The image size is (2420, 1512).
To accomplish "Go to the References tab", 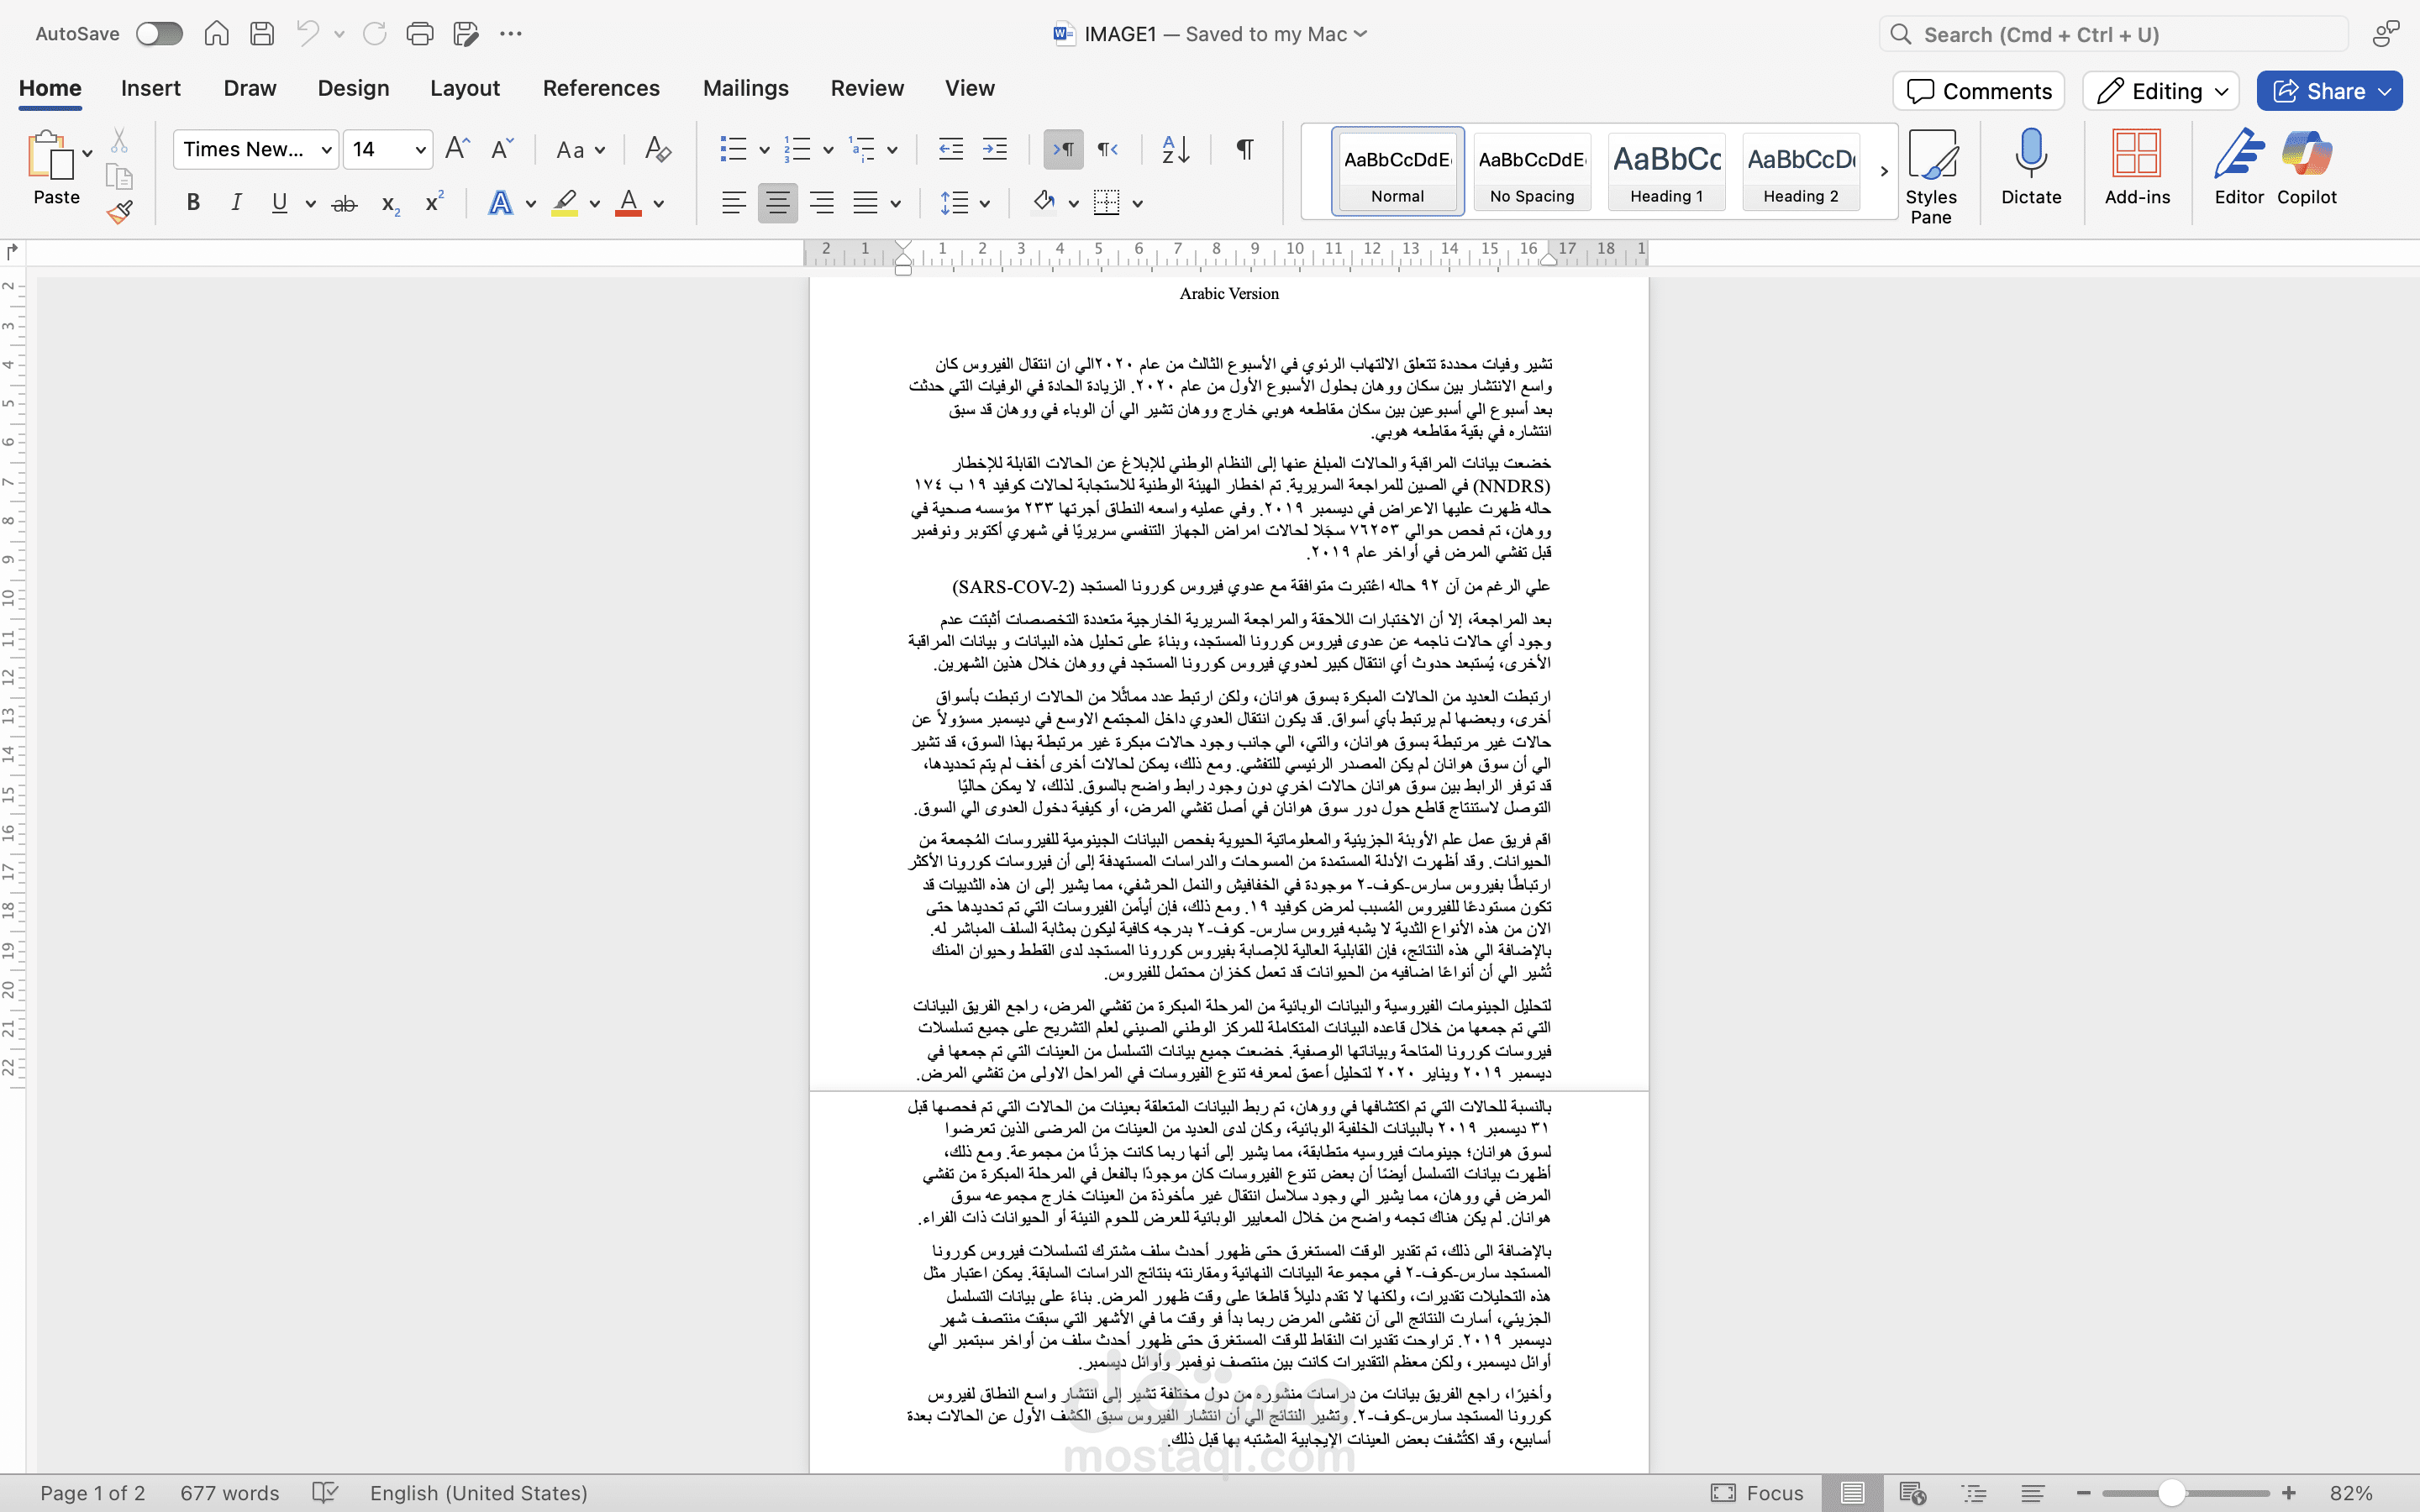I will coord(601,88).
